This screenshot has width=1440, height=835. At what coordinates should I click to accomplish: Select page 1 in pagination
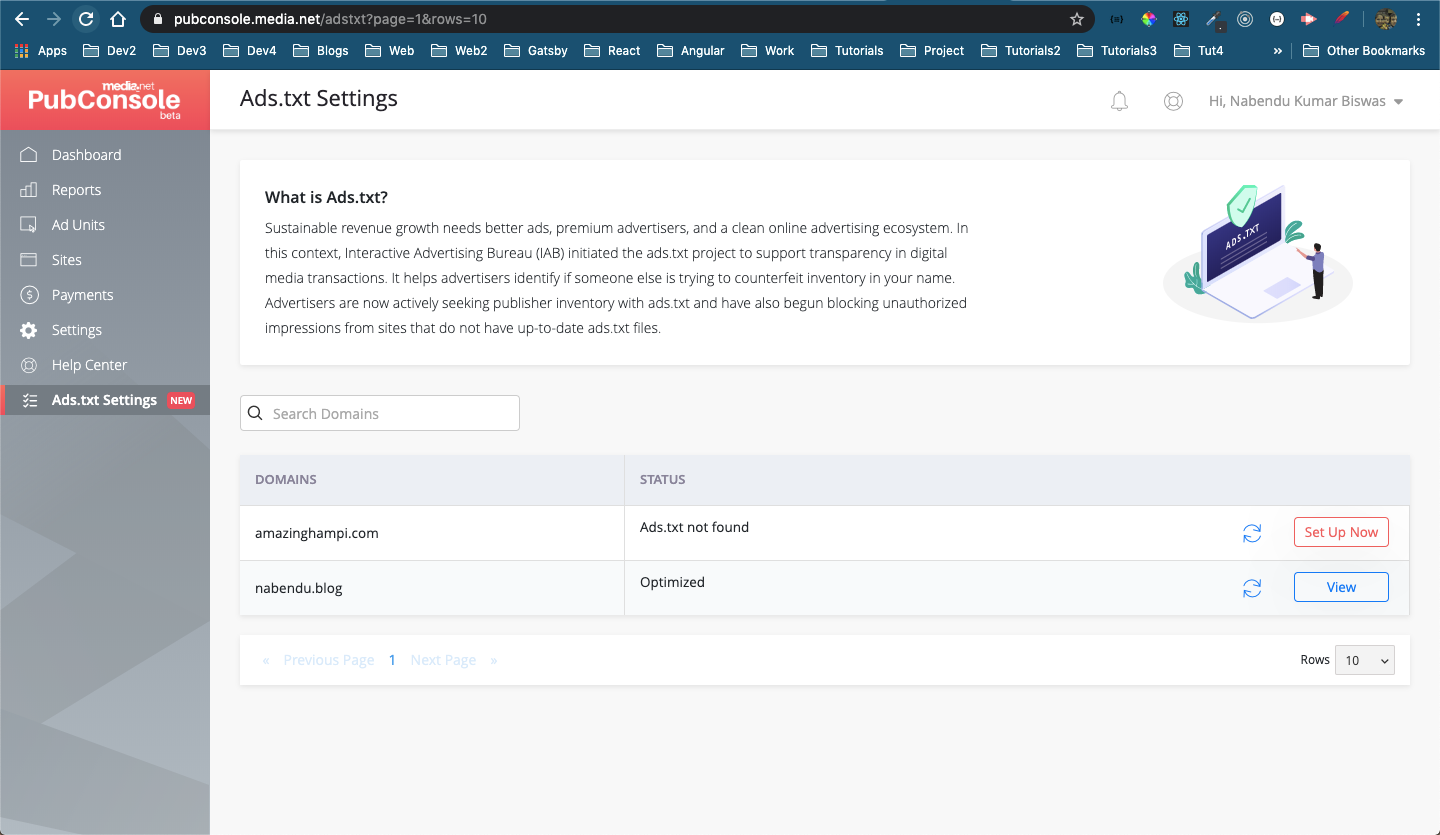(x=392, y=660)
